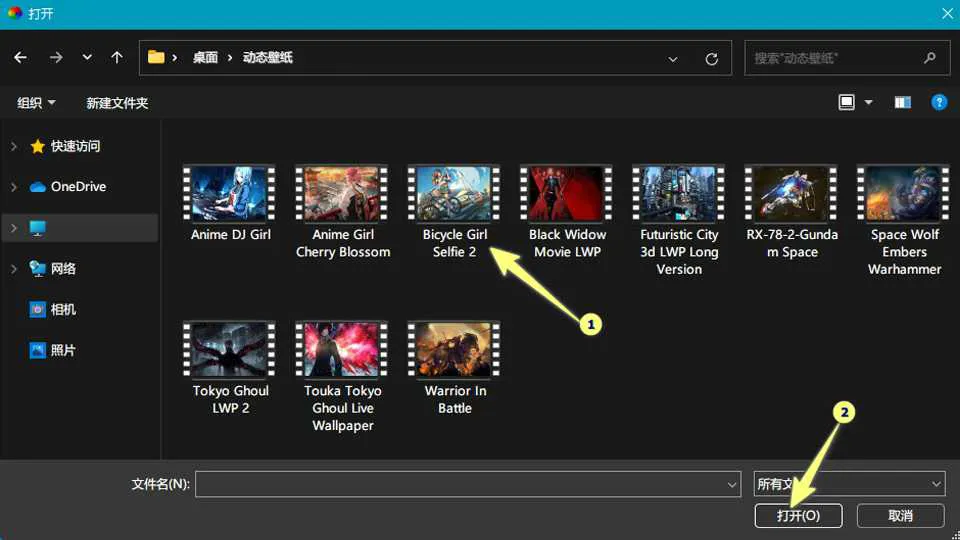Click the 打开(O) button
The image size is (960, 540).
(x=798, y=516)
